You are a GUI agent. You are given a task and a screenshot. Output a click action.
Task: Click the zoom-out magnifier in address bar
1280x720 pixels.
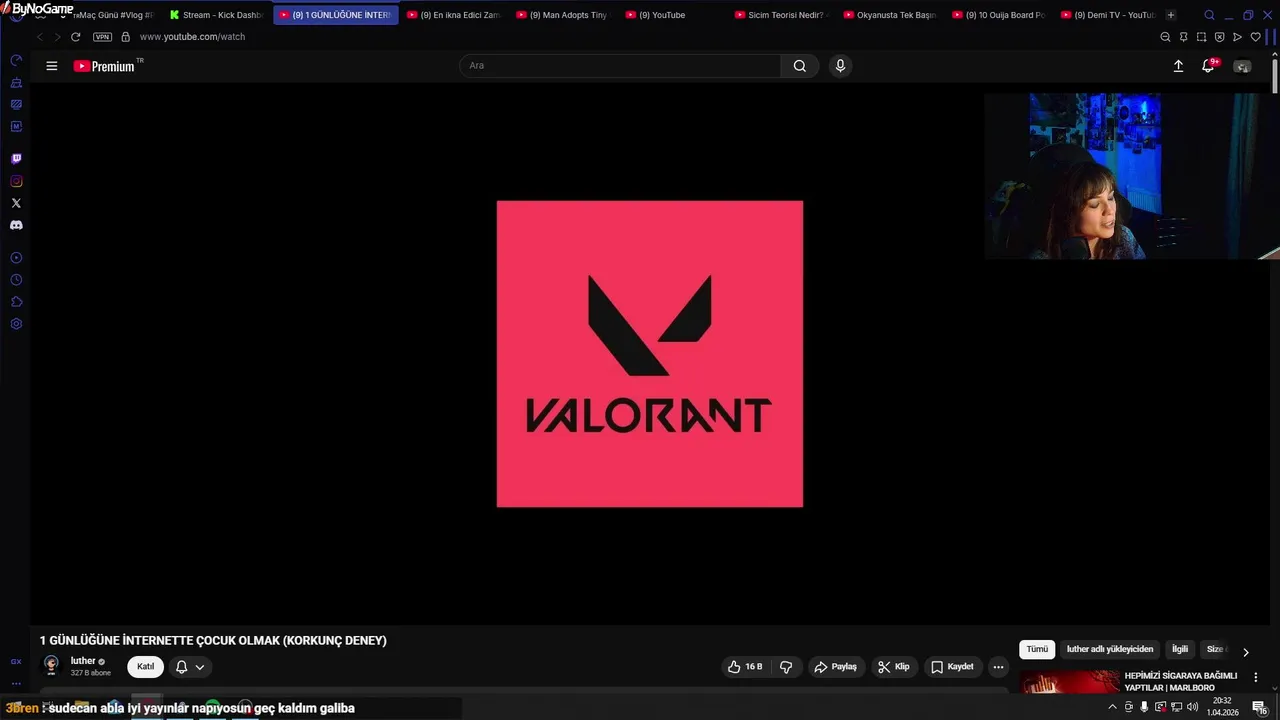point(1165,37)
